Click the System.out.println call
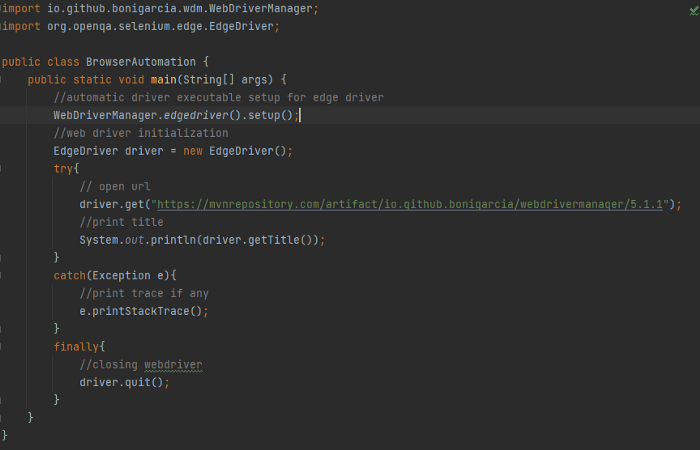The width and height of the screenshot is (700, 450). [x=202, y=240]
